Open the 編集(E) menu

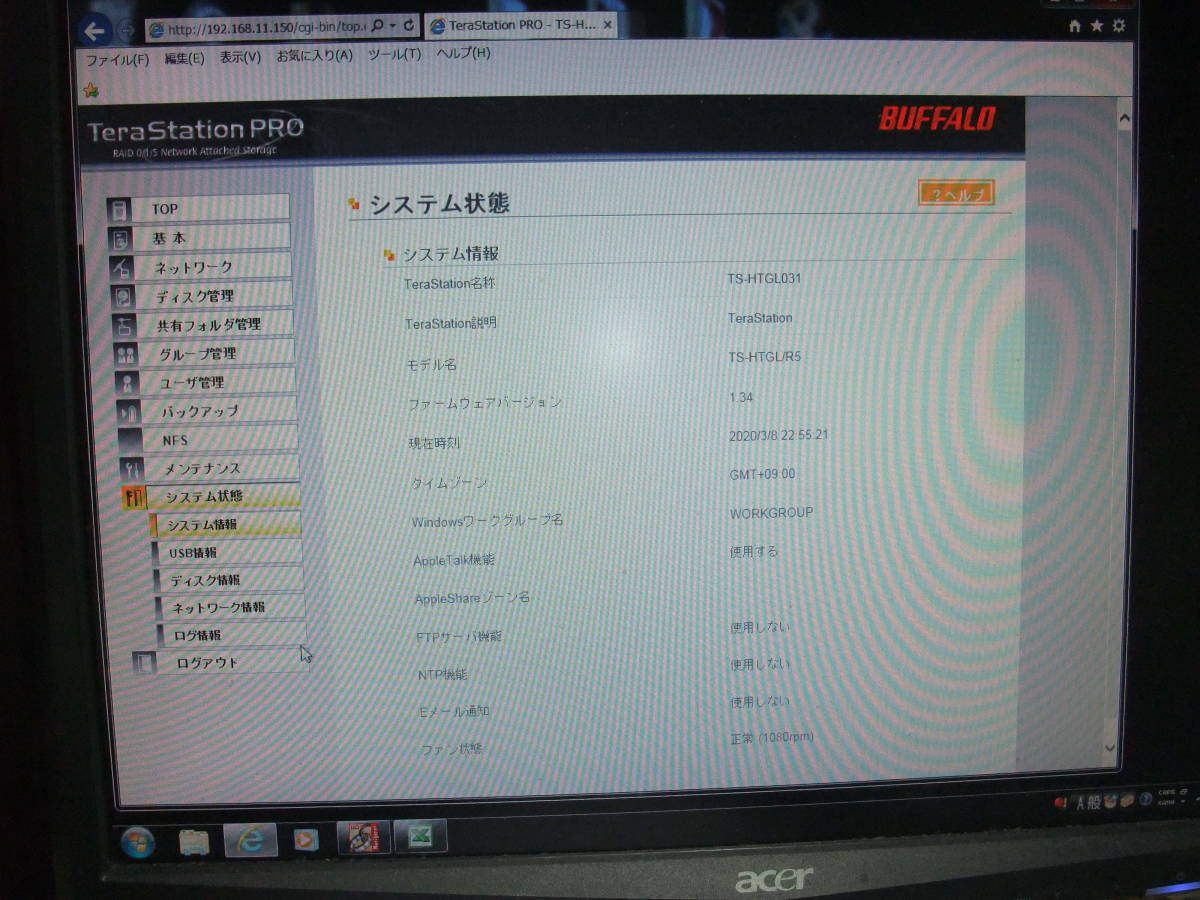tap(184, 59)
